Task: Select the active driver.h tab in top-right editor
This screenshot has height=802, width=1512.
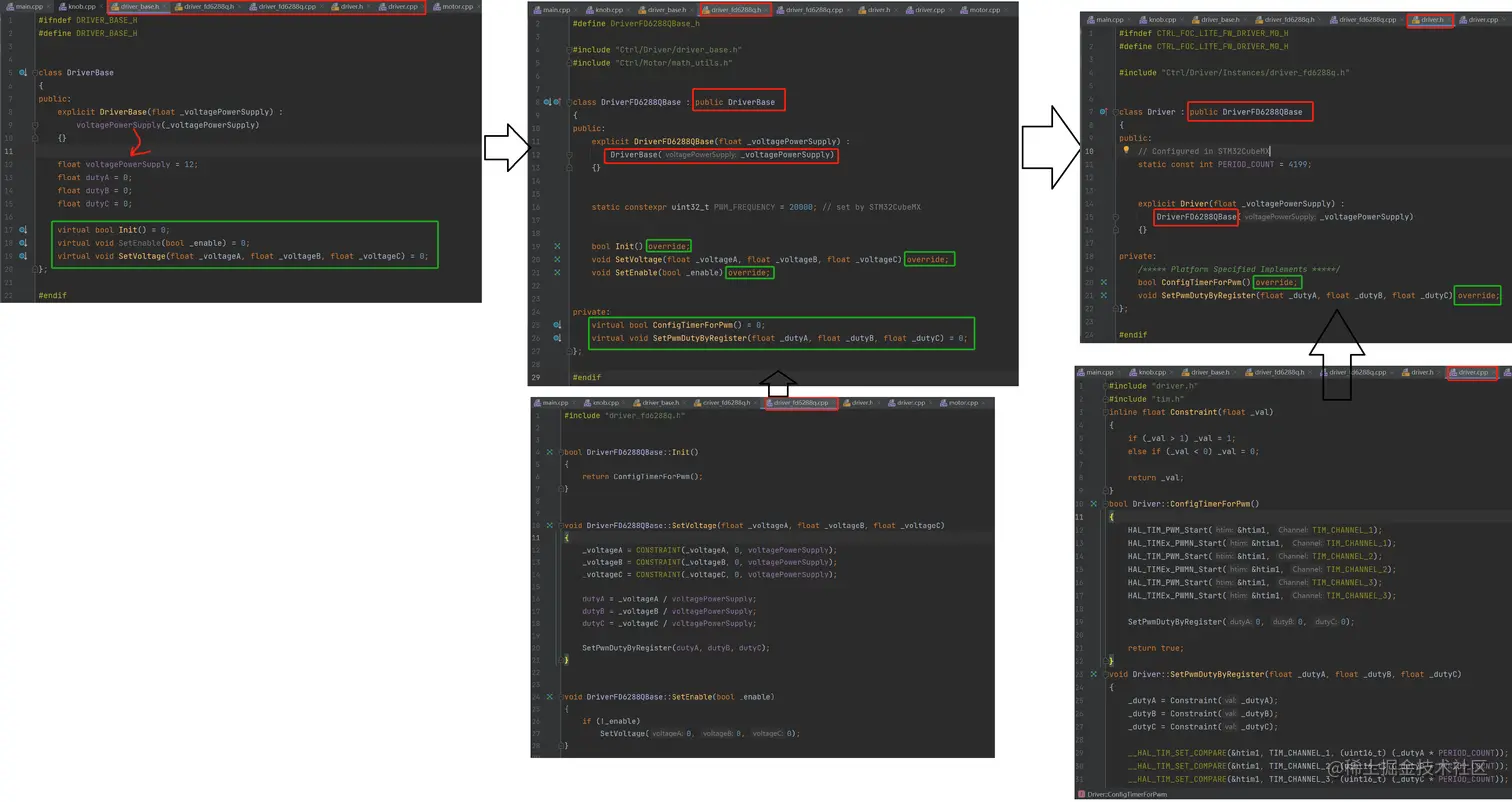Action: coord(1429,20)
